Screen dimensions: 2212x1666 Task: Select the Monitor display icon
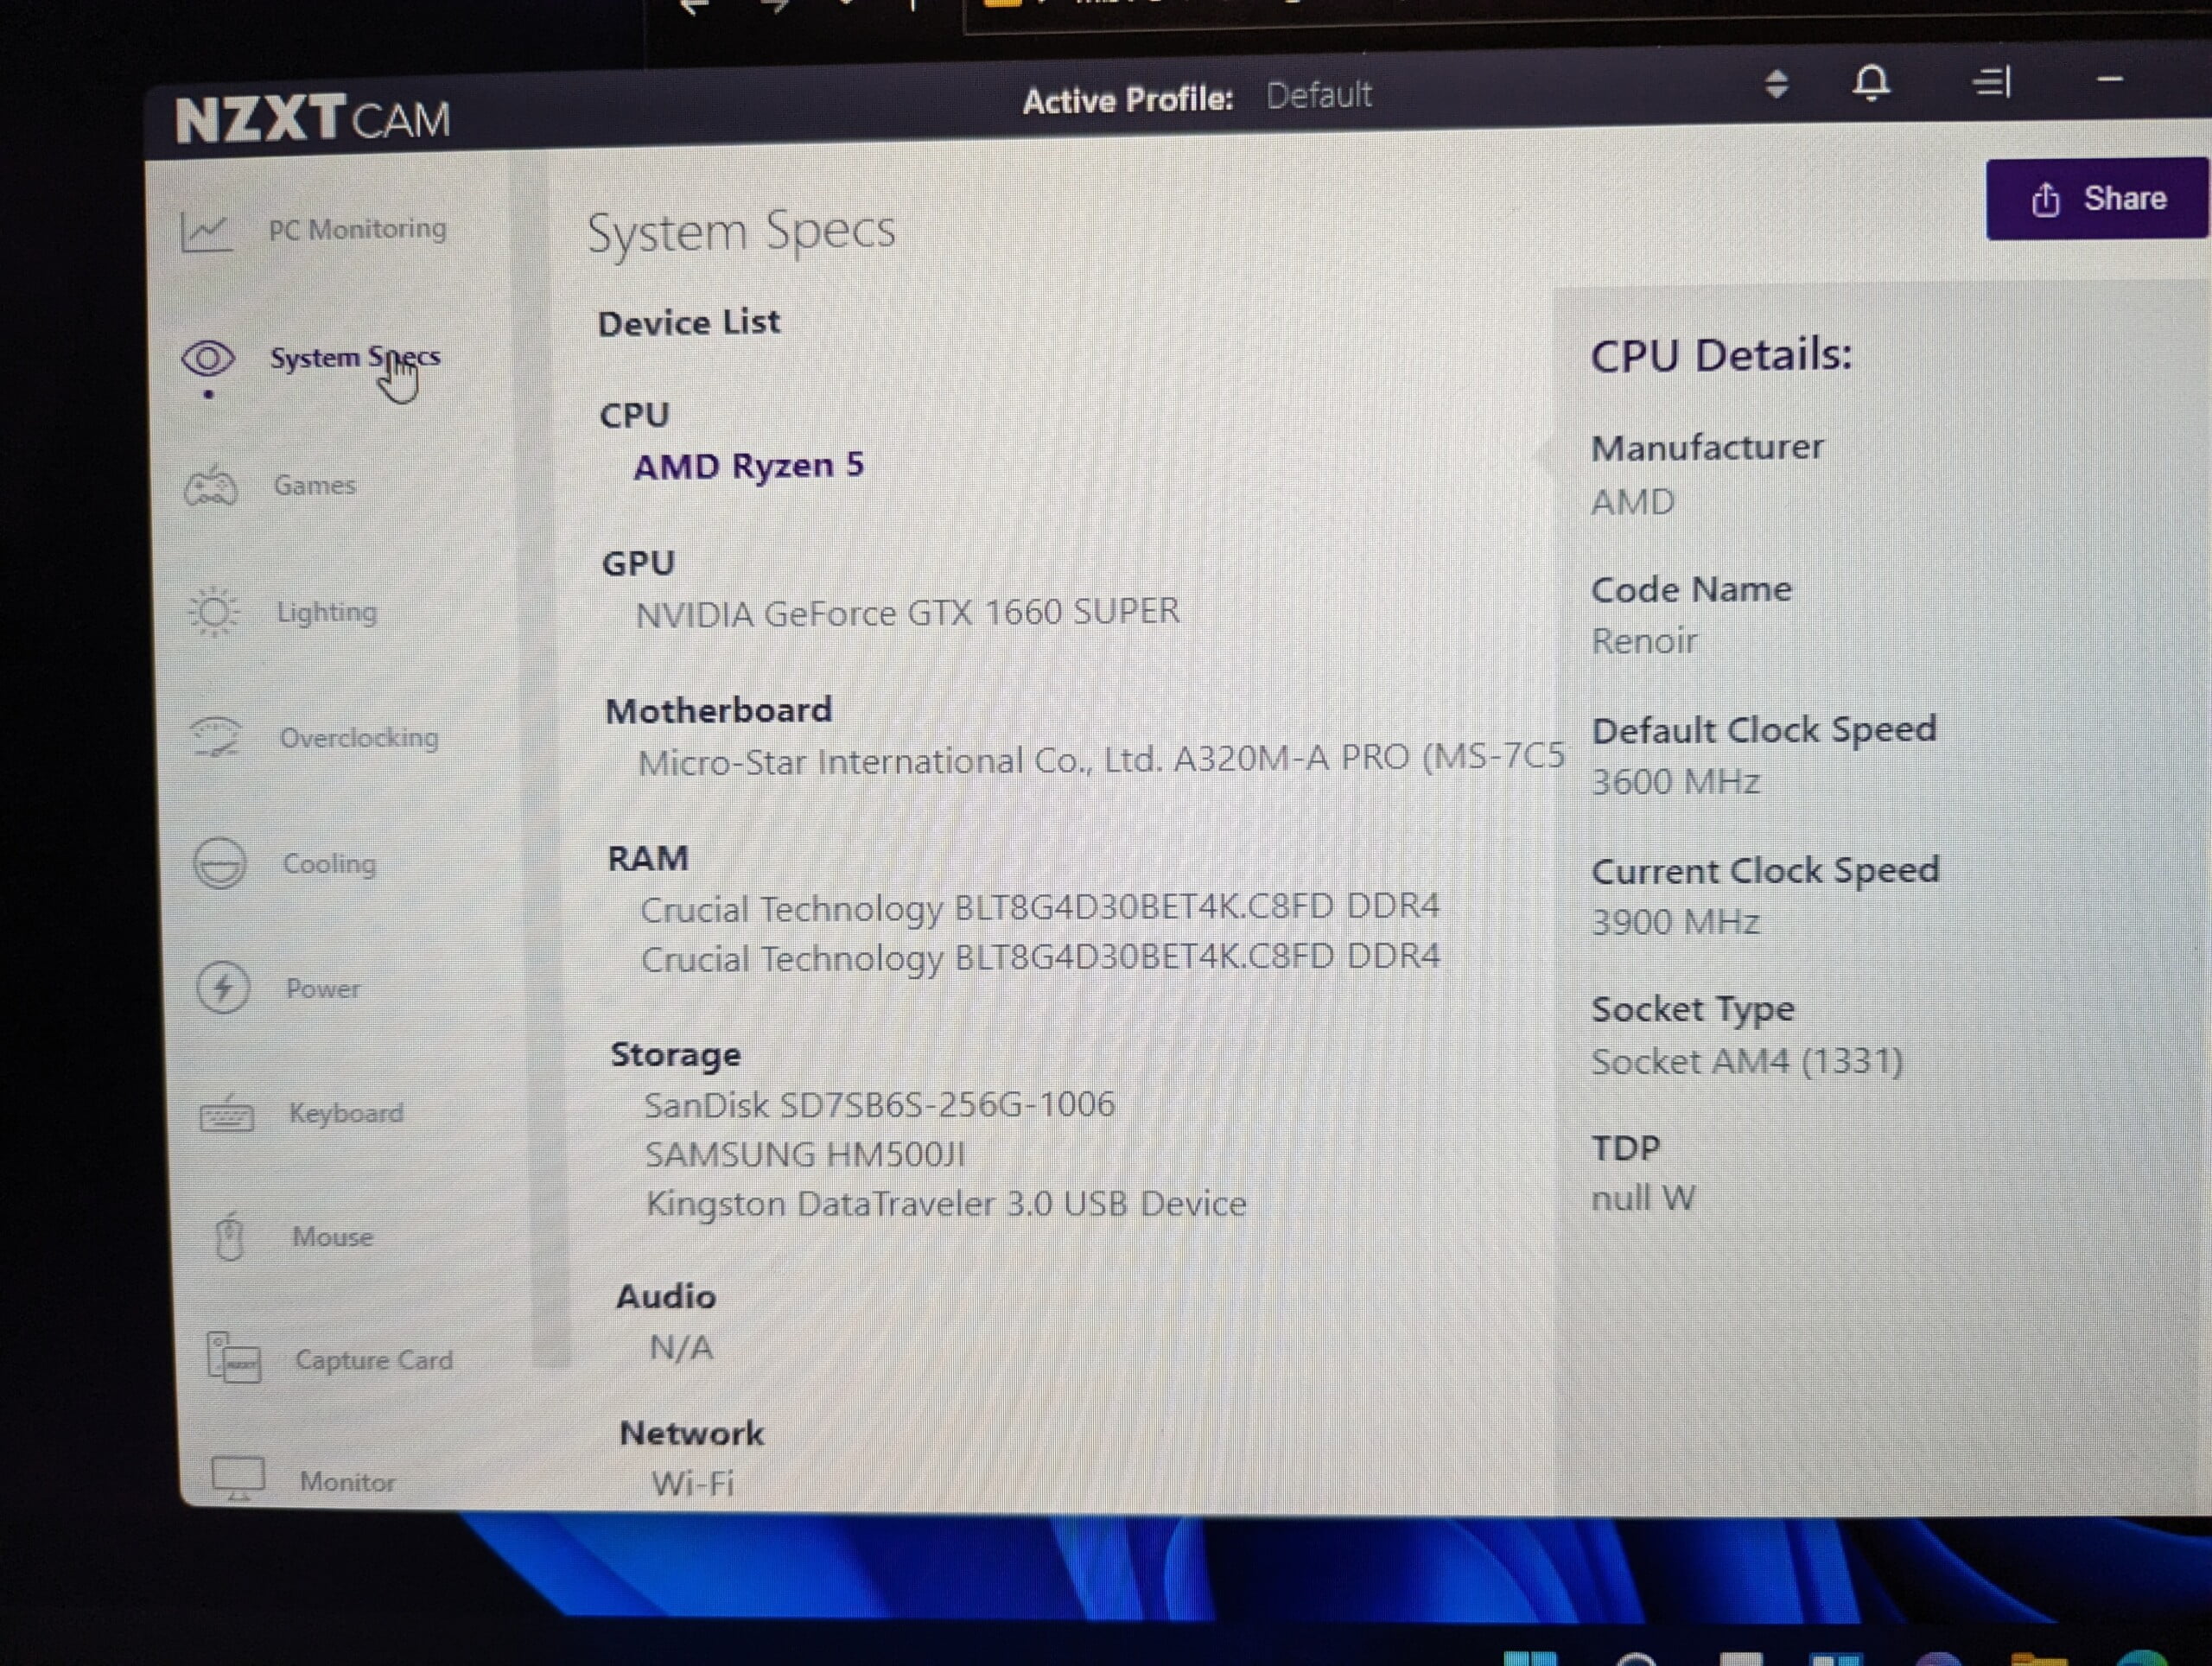238,1478
